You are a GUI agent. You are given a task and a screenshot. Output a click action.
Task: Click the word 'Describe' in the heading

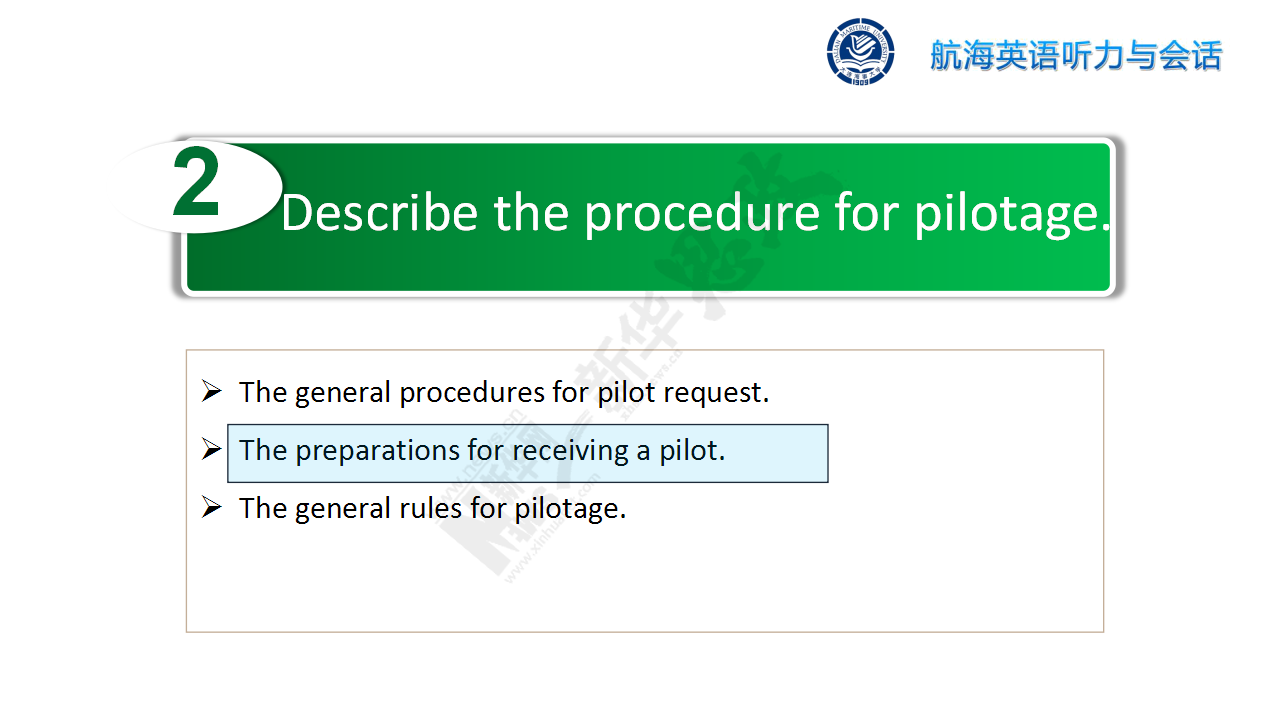380,213
